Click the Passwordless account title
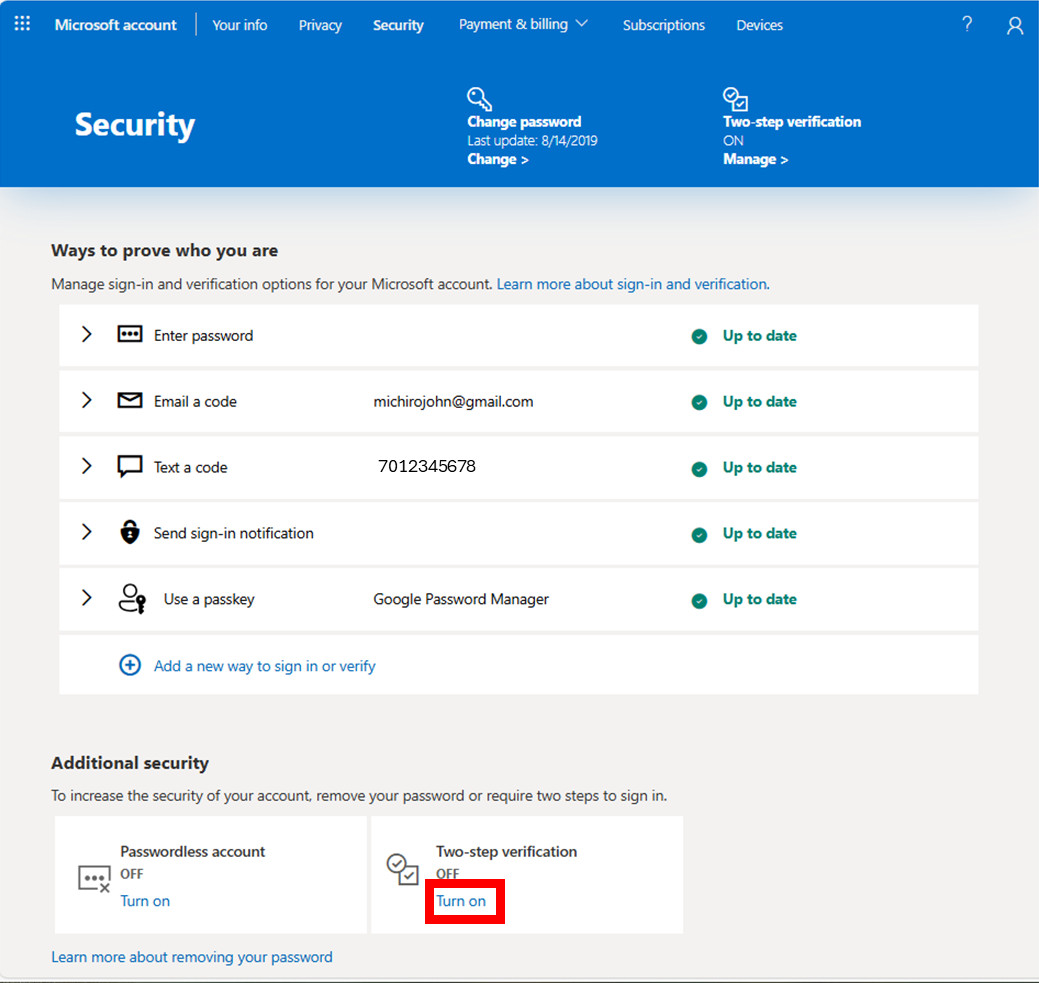Image resolution: width=1039 pixels, height=983 pixels. click(x=193, y=851)
